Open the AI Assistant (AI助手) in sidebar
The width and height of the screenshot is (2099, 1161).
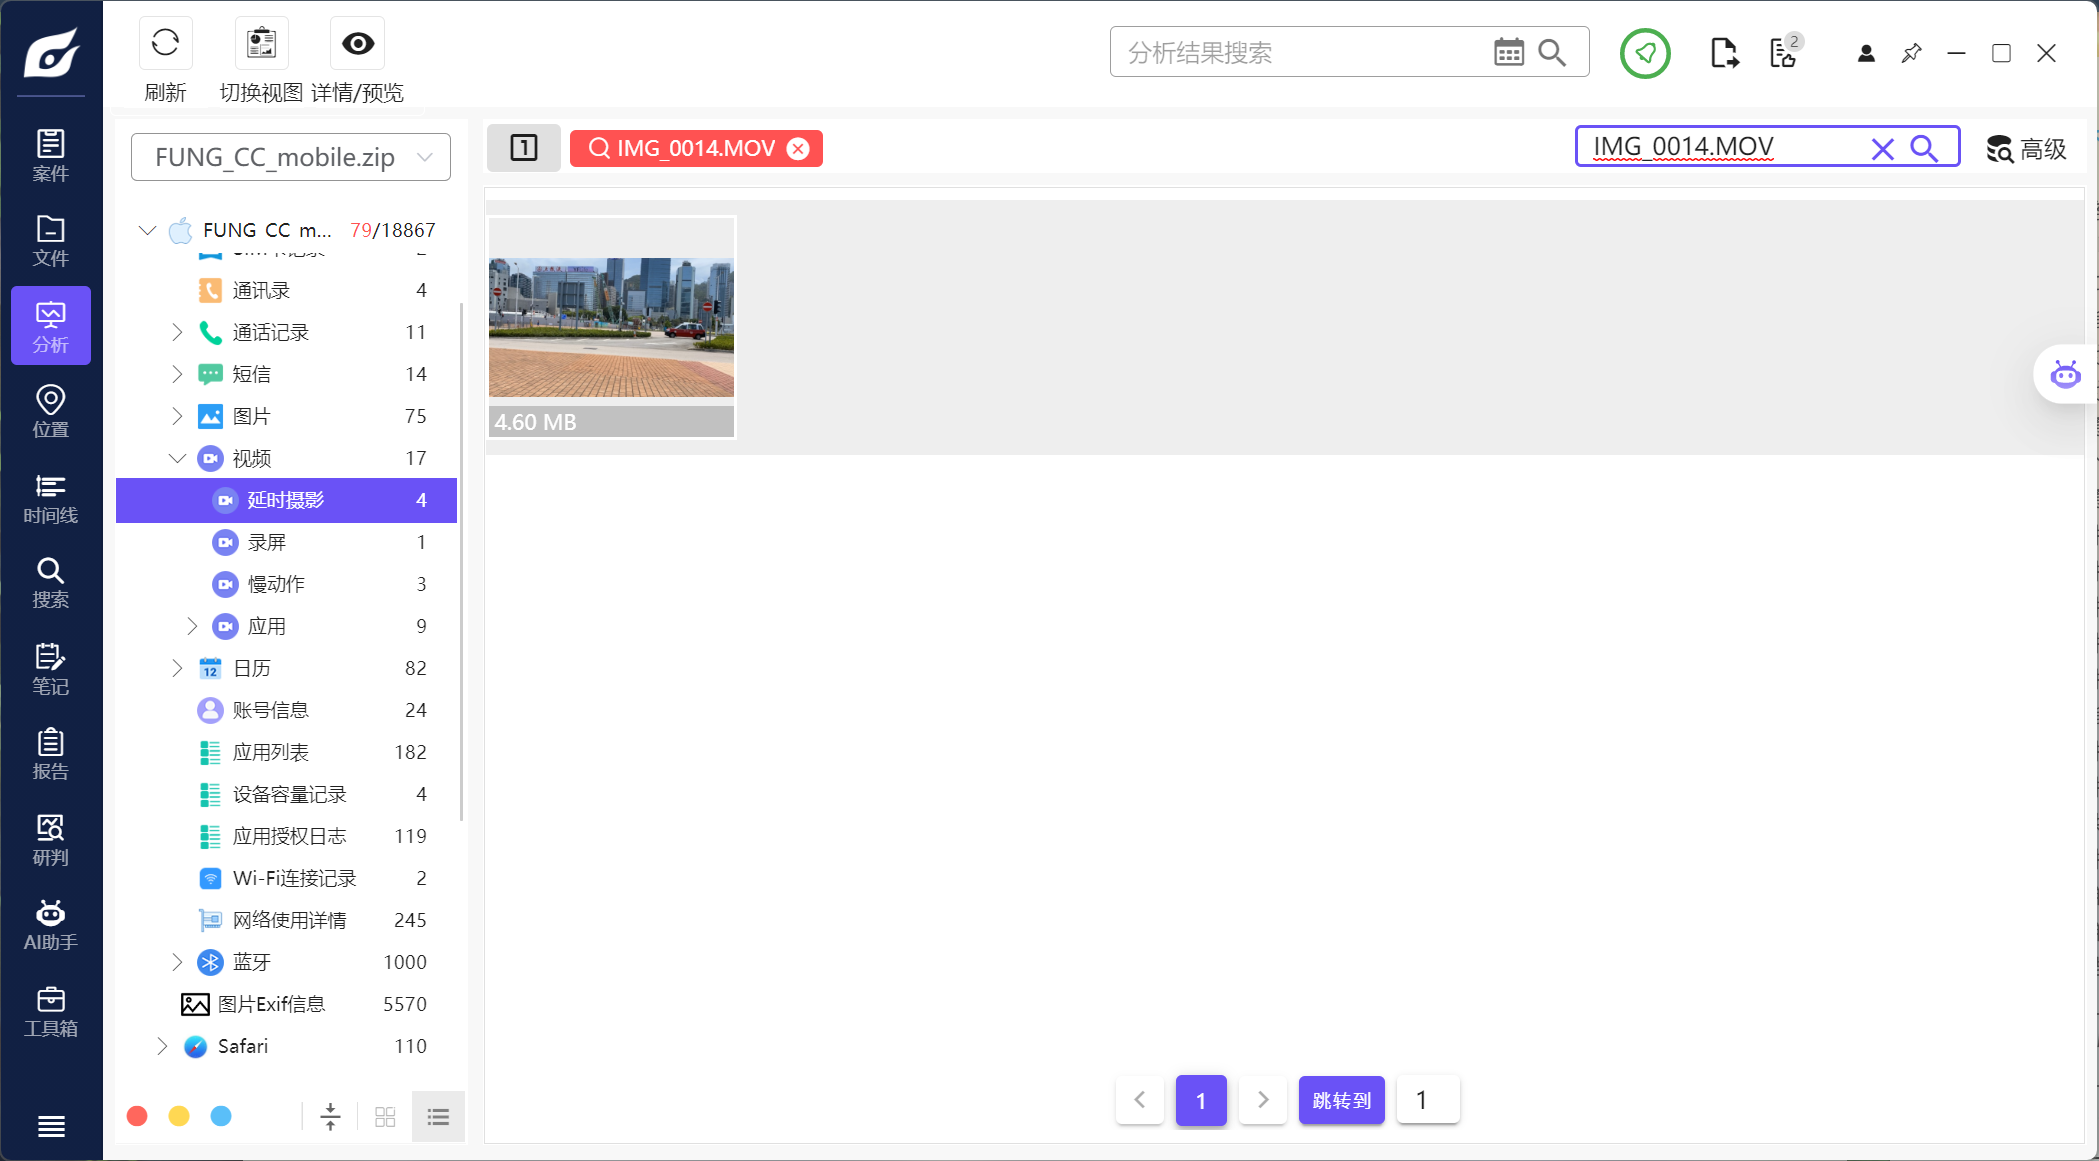tap(50, 925)
